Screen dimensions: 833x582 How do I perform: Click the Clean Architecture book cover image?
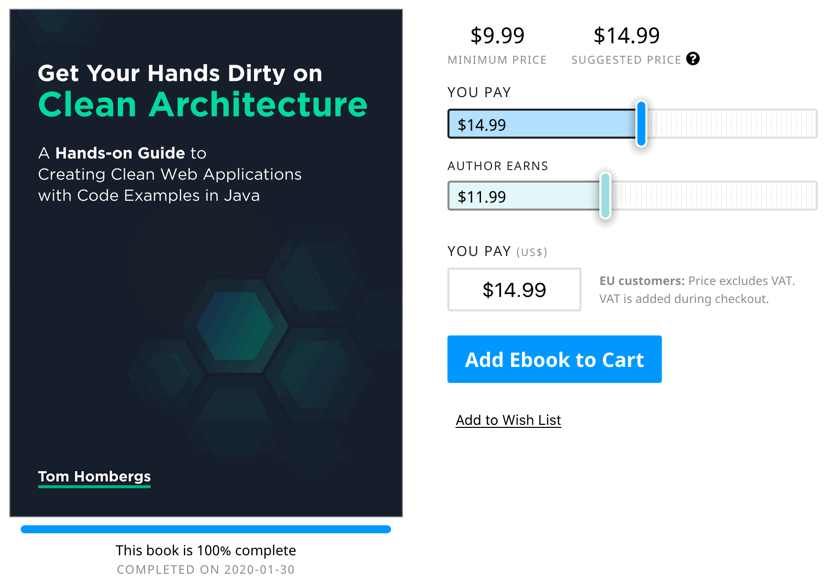tap(206, 263)
